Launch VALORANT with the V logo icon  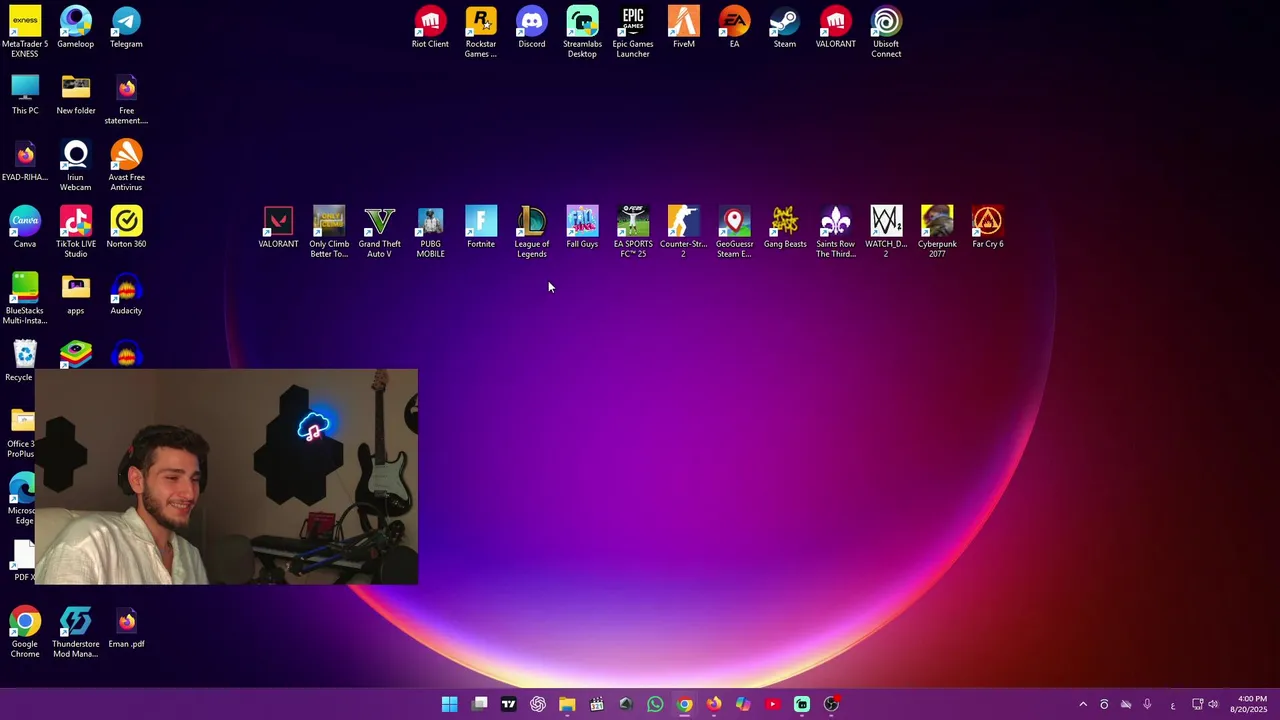pos(278,227)
